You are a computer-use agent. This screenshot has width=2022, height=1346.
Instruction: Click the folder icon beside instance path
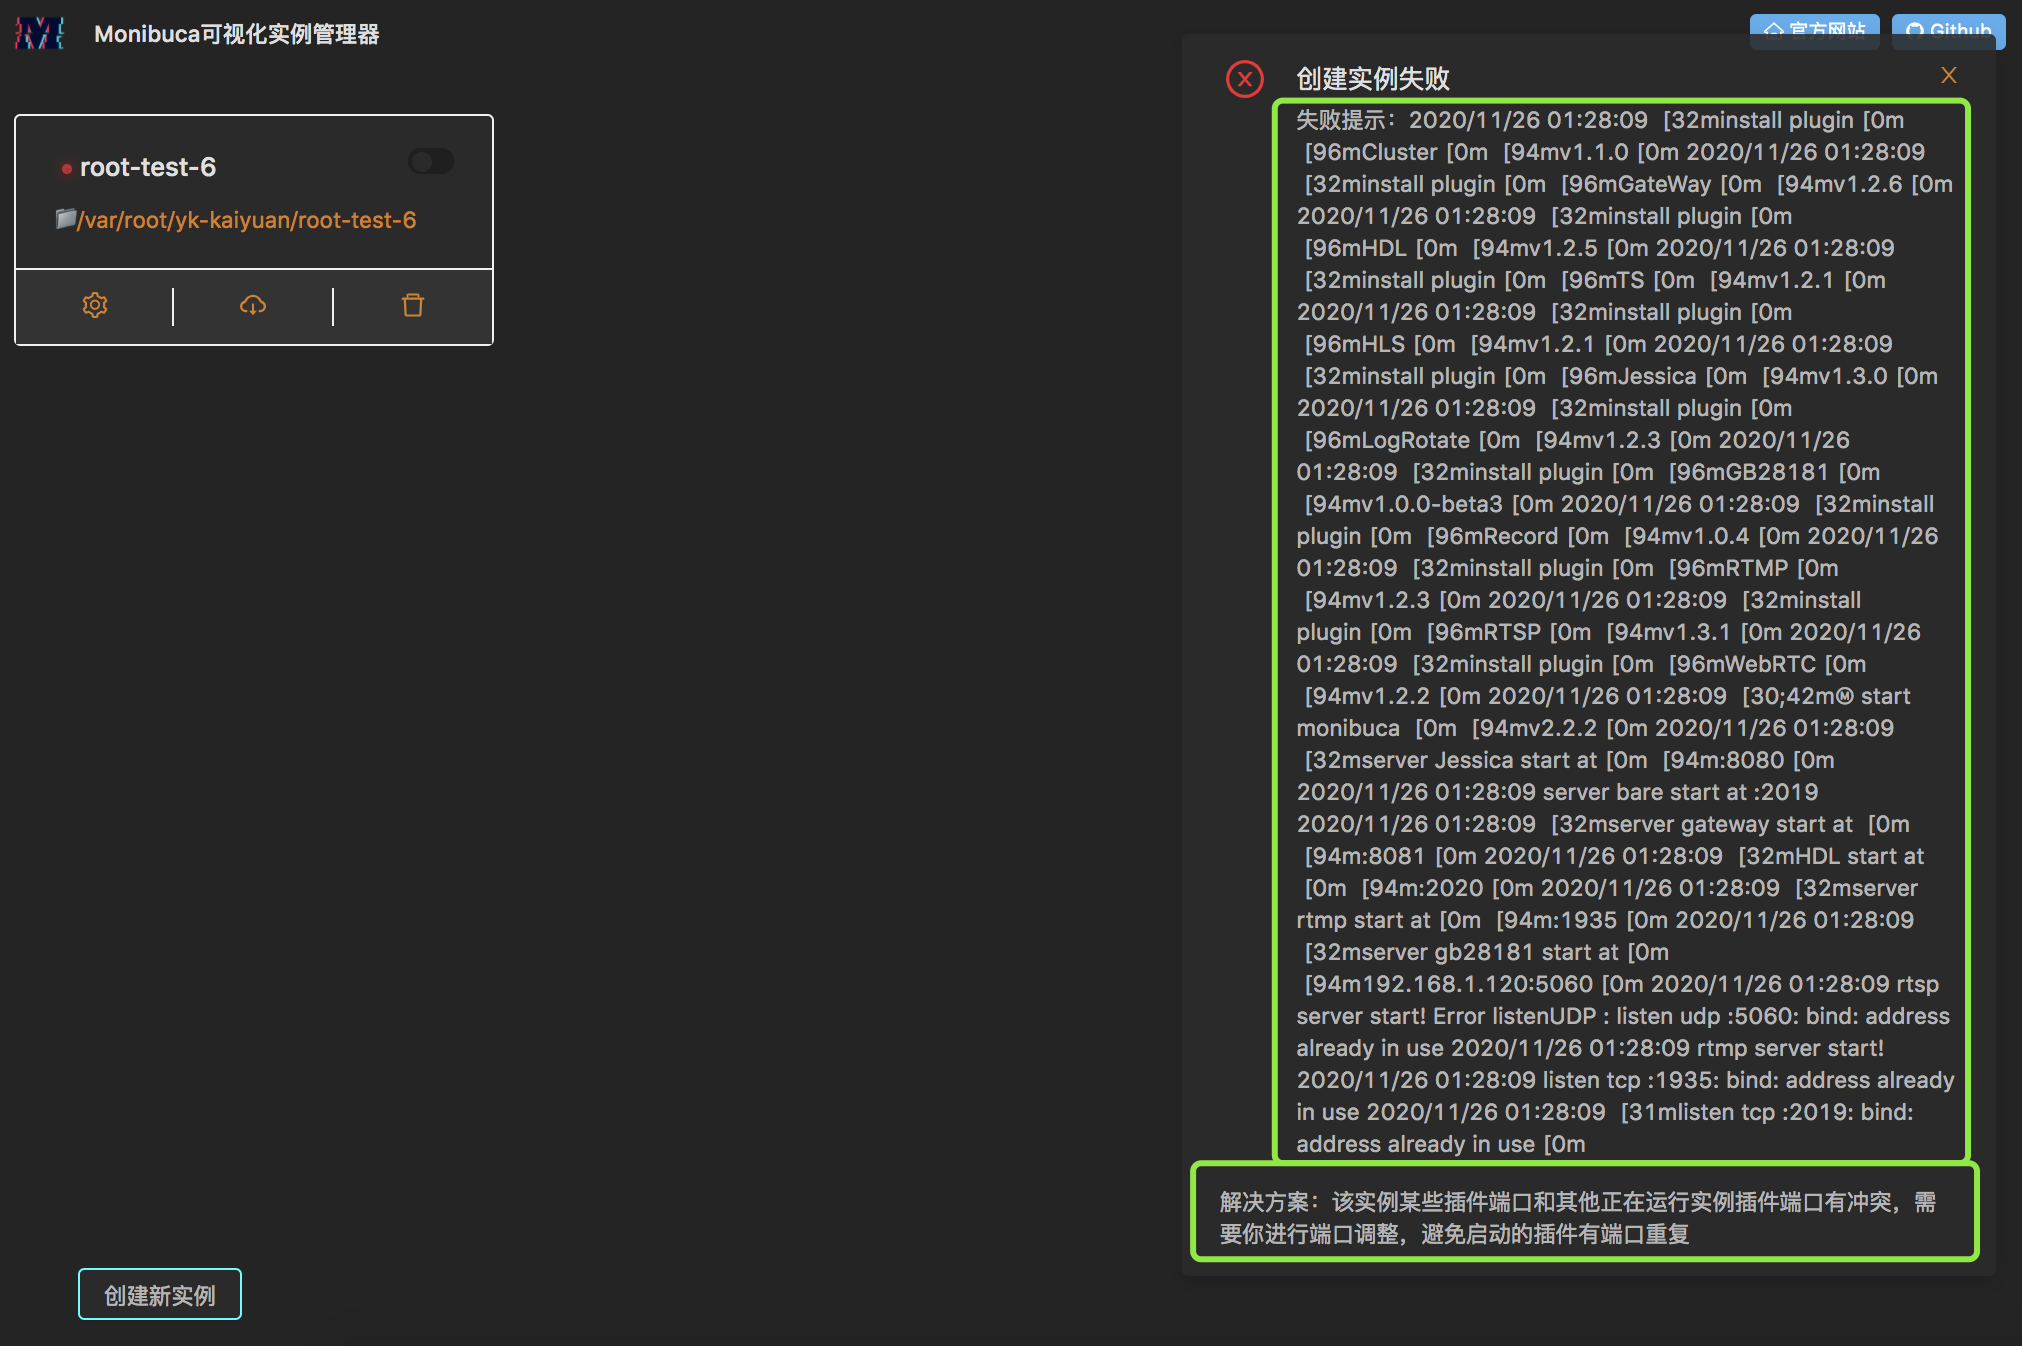(x=66, y=219)
